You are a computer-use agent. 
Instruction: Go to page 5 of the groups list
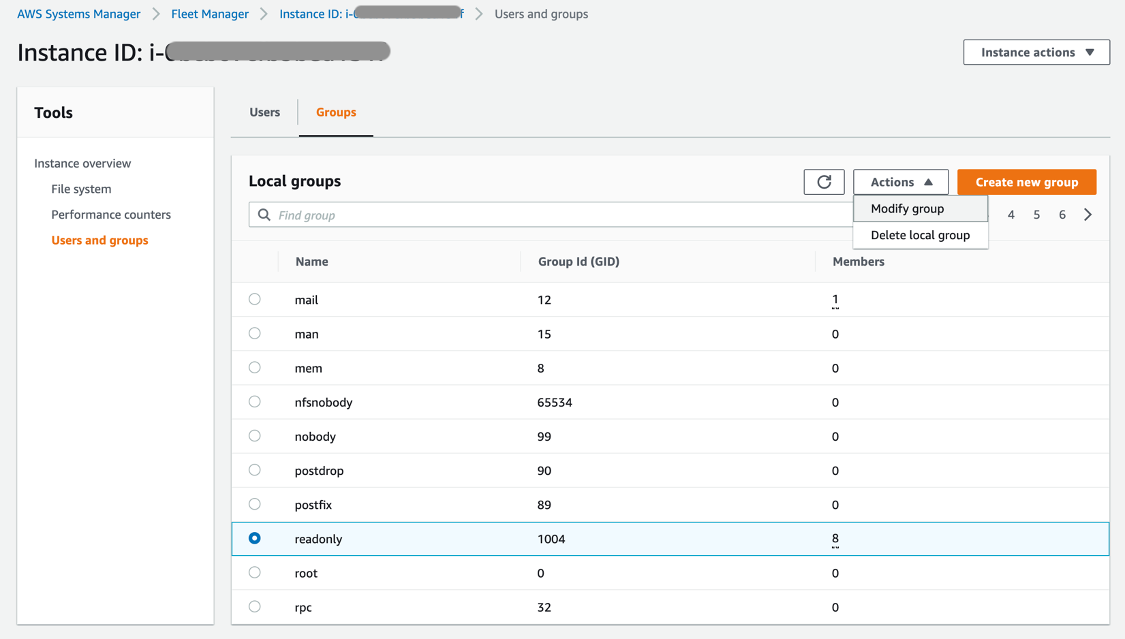pyautogui.click(x=1036, y=214)
